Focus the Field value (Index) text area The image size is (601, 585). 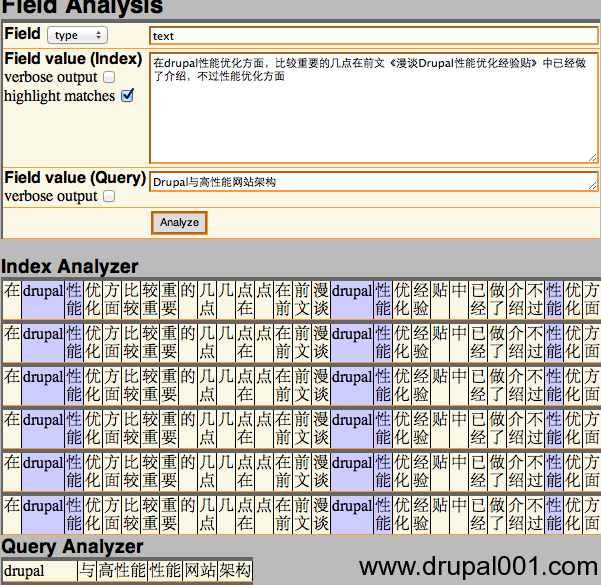tap(374, 108)
